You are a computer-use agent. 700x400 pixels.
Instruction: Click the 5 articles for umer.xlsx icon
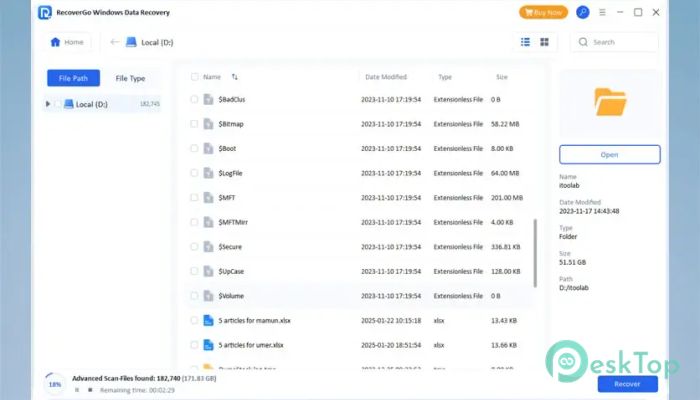pyautogui.click(x=208, y=345)
